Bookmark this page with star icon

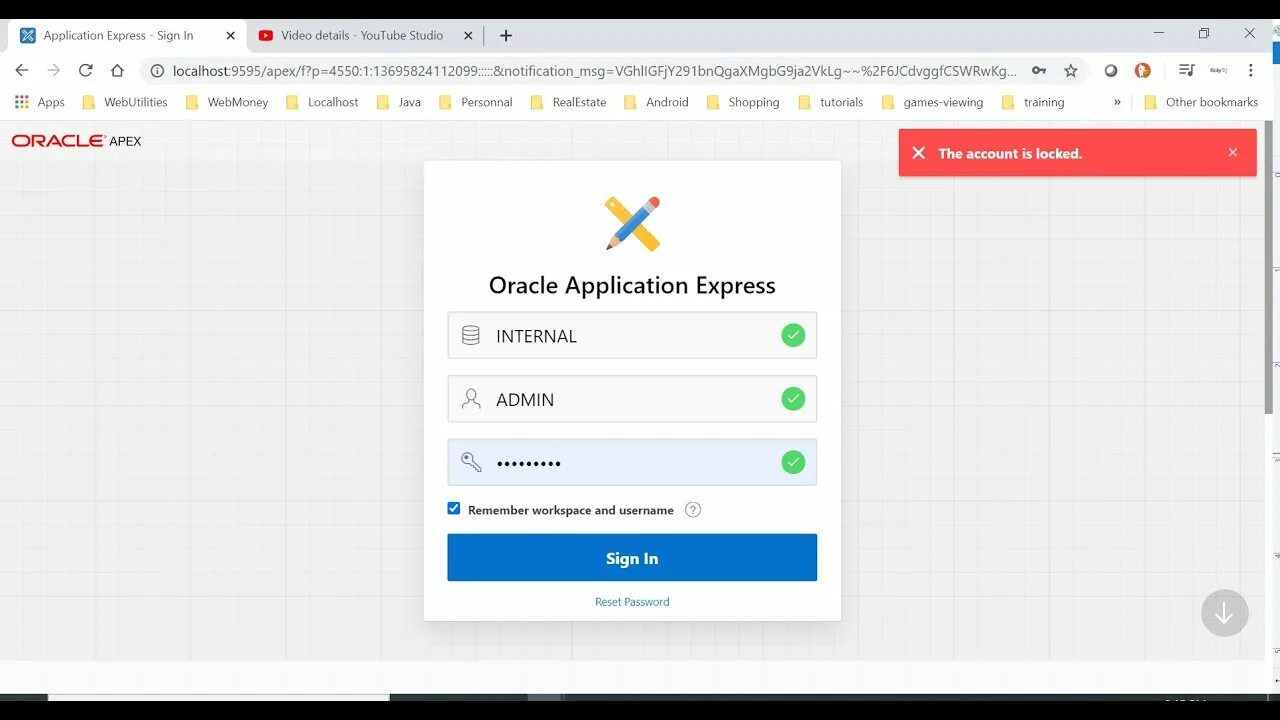(1071, 71)
